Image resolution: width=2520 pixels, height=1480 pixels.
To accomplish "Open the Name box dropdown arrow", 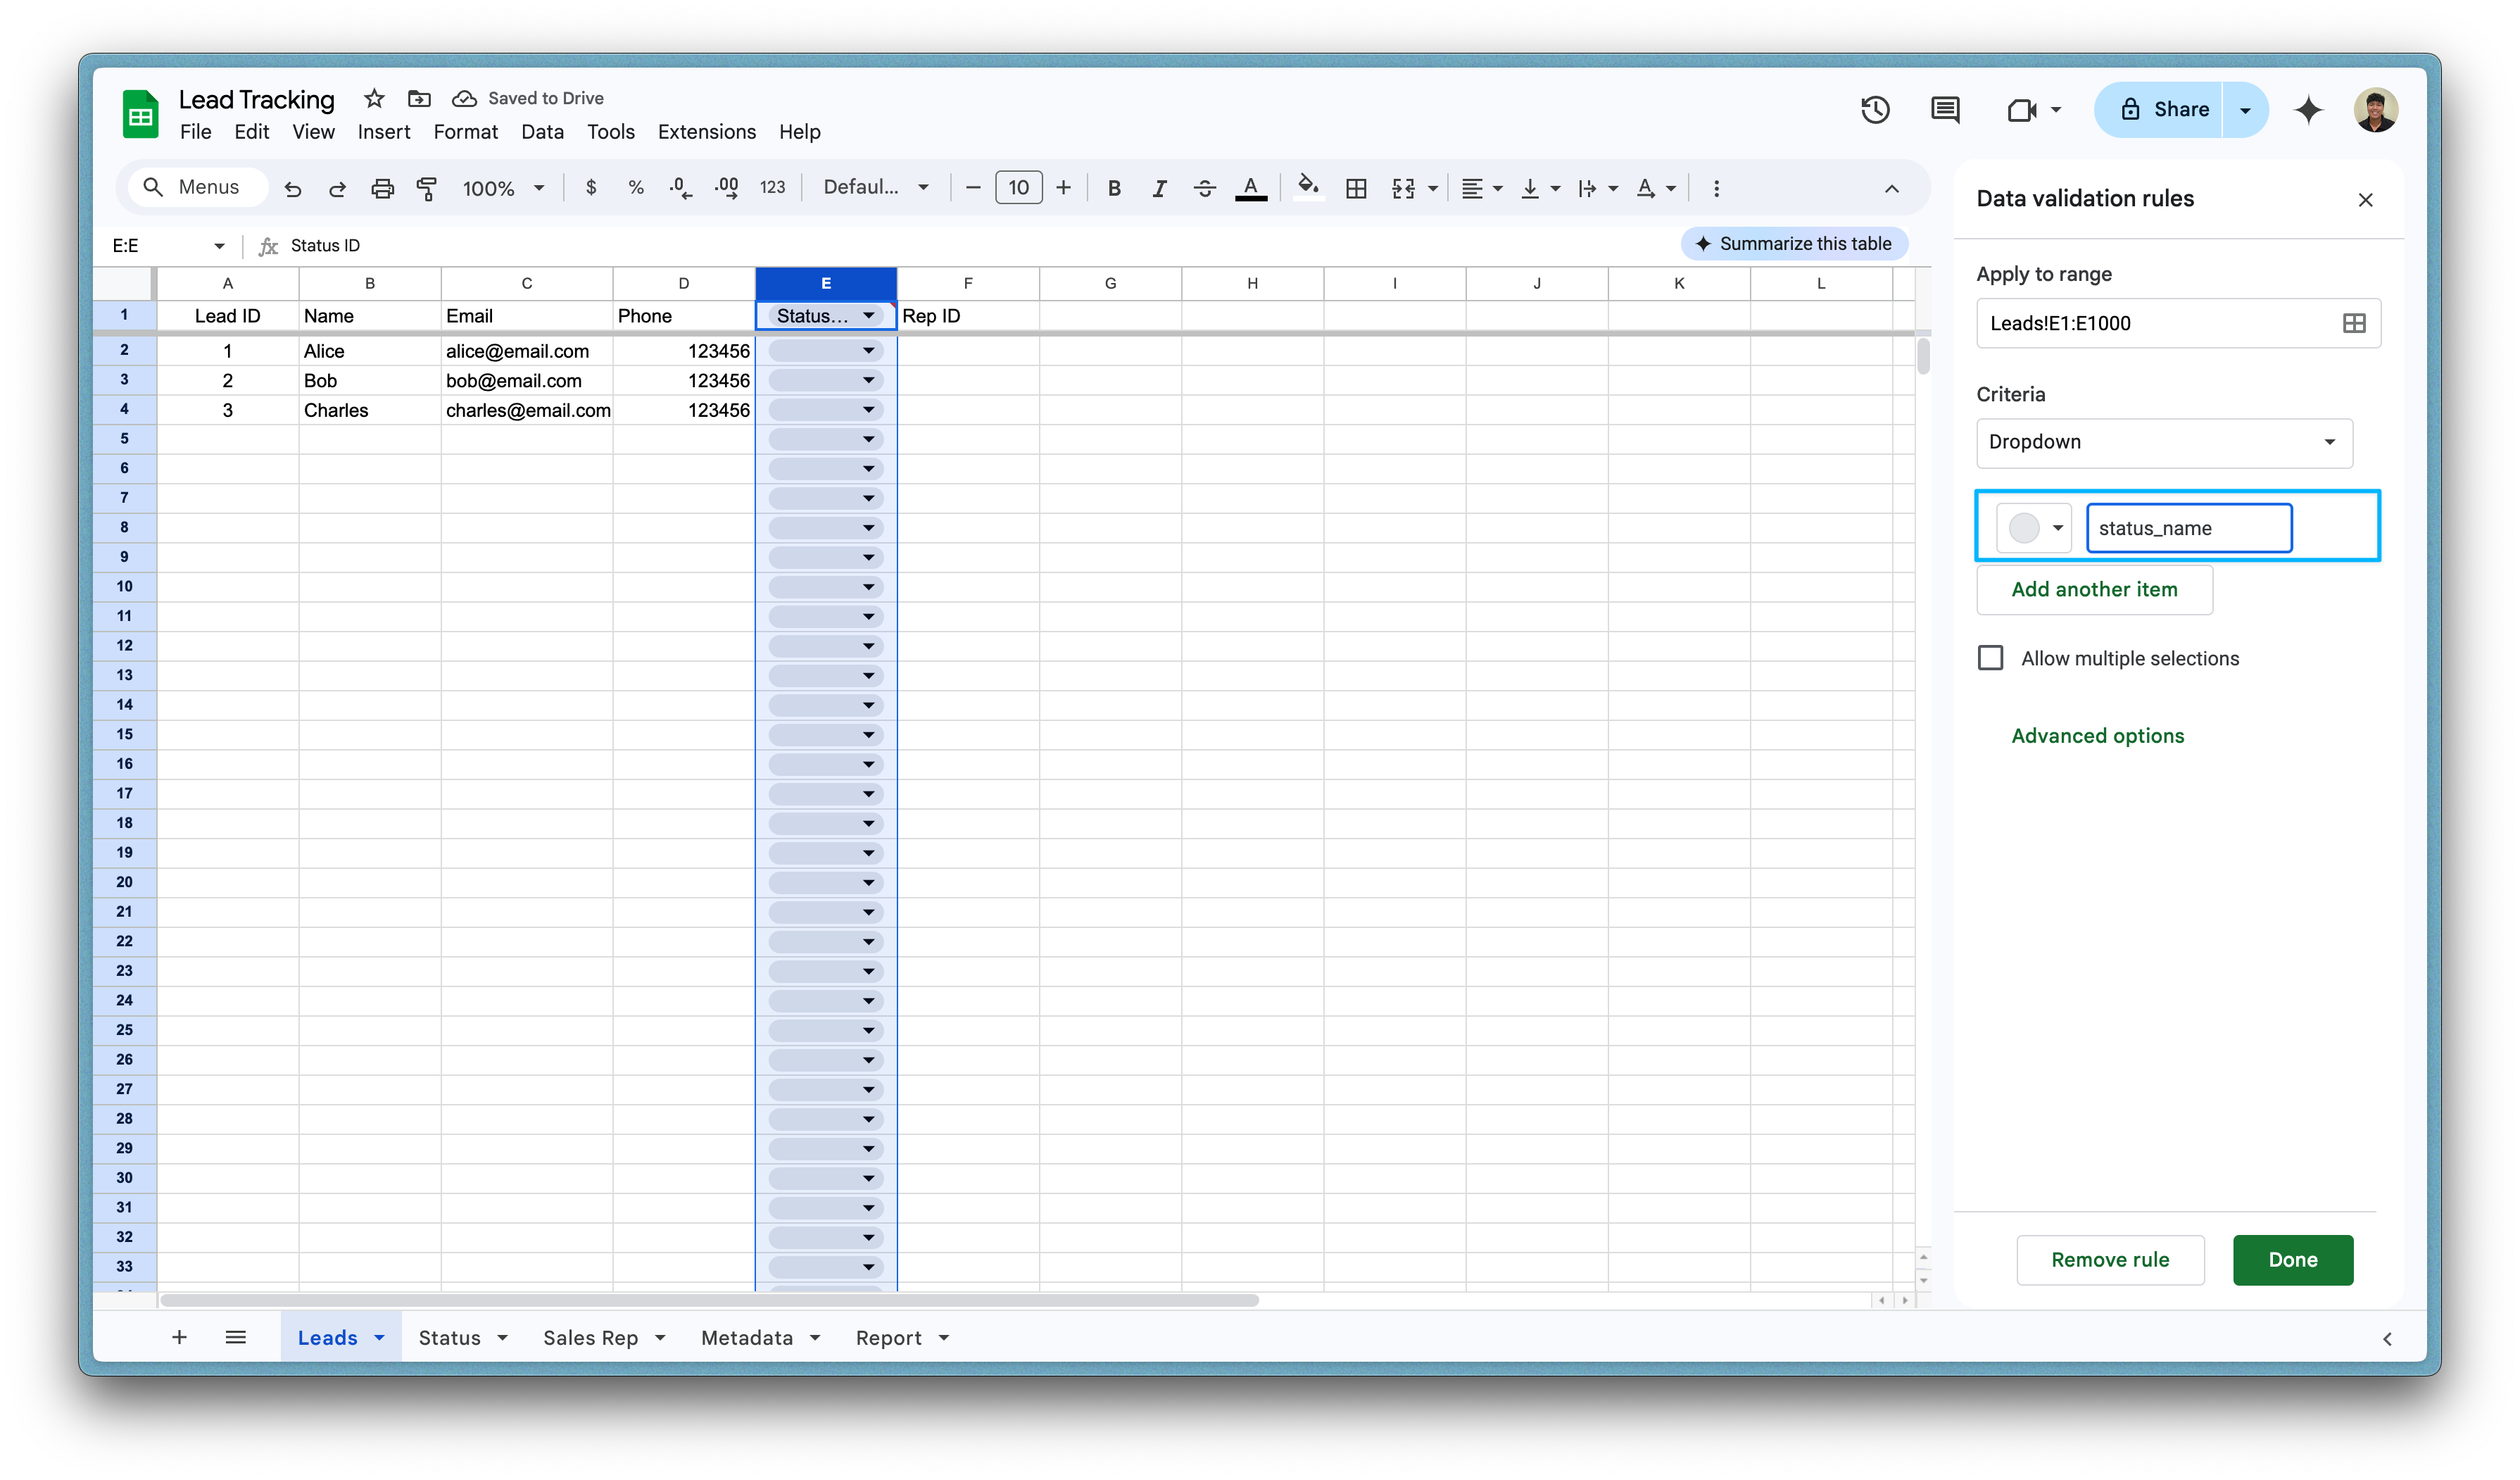I will (219, 246).
